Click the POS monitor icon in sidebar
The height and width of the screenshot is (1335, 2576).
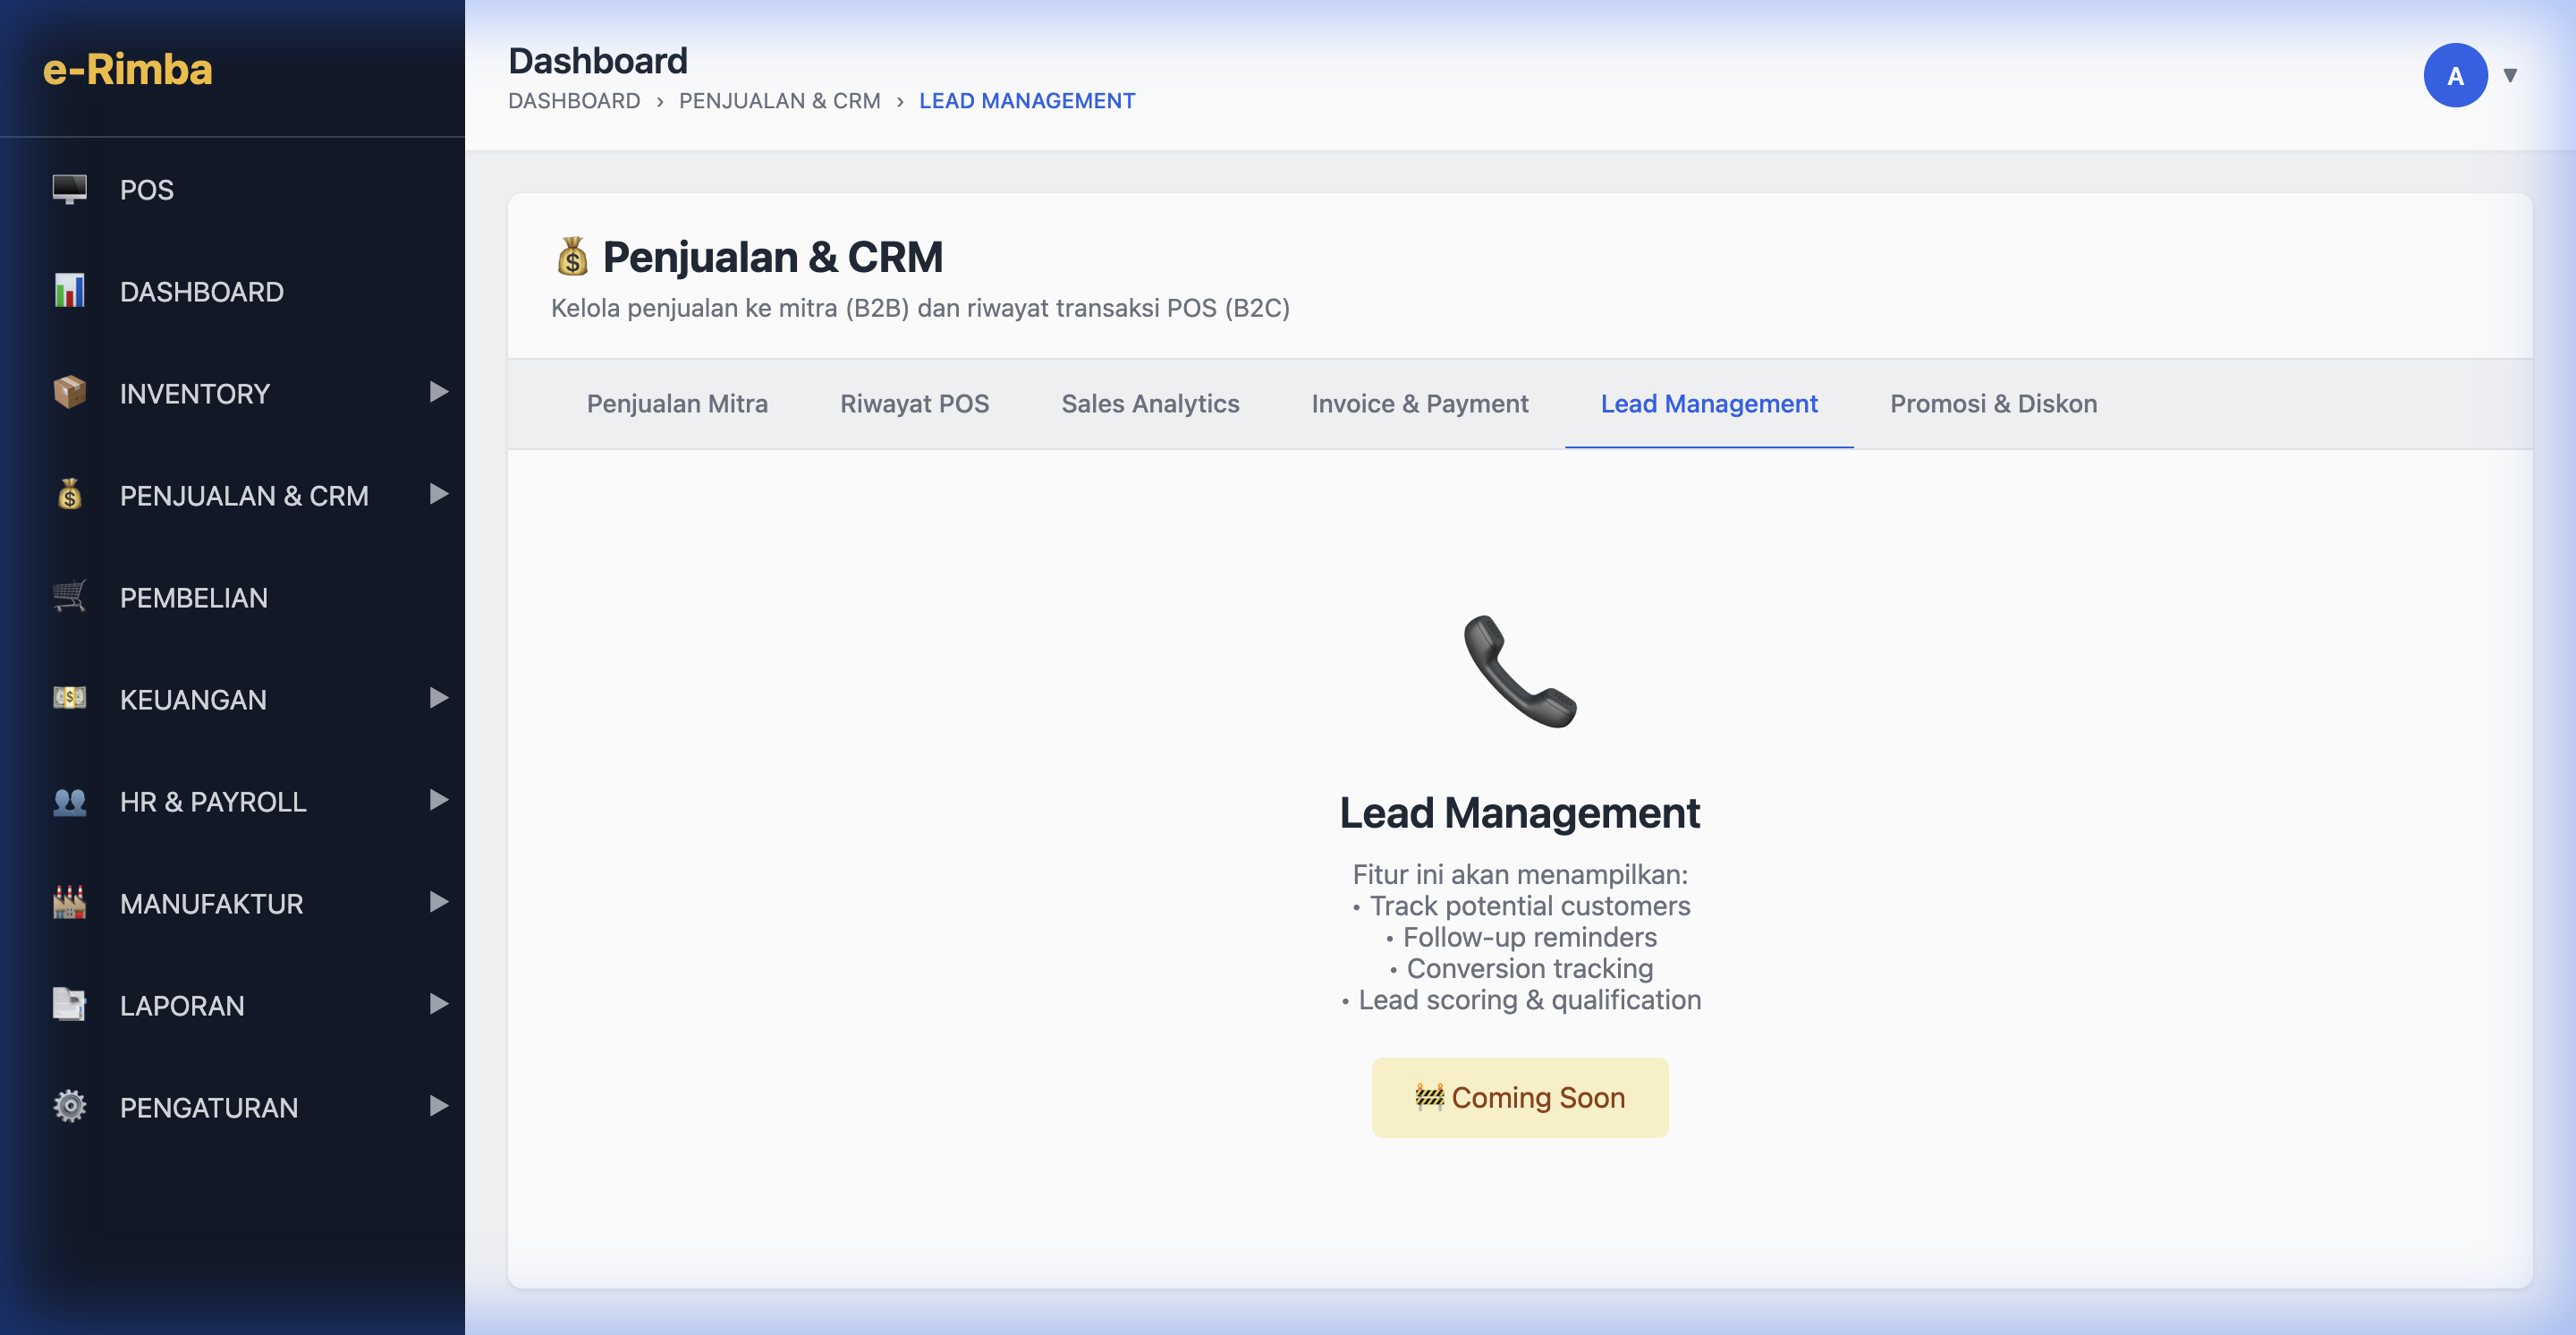[x=69, y=189]
